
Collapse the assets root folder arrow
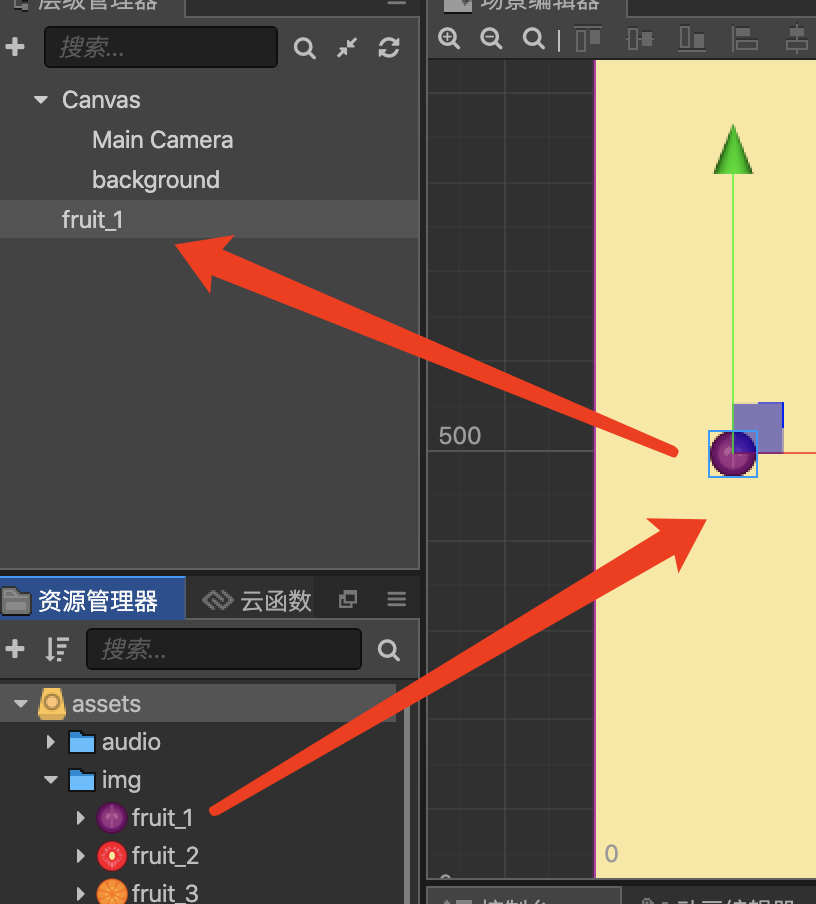tap(21, 703)
